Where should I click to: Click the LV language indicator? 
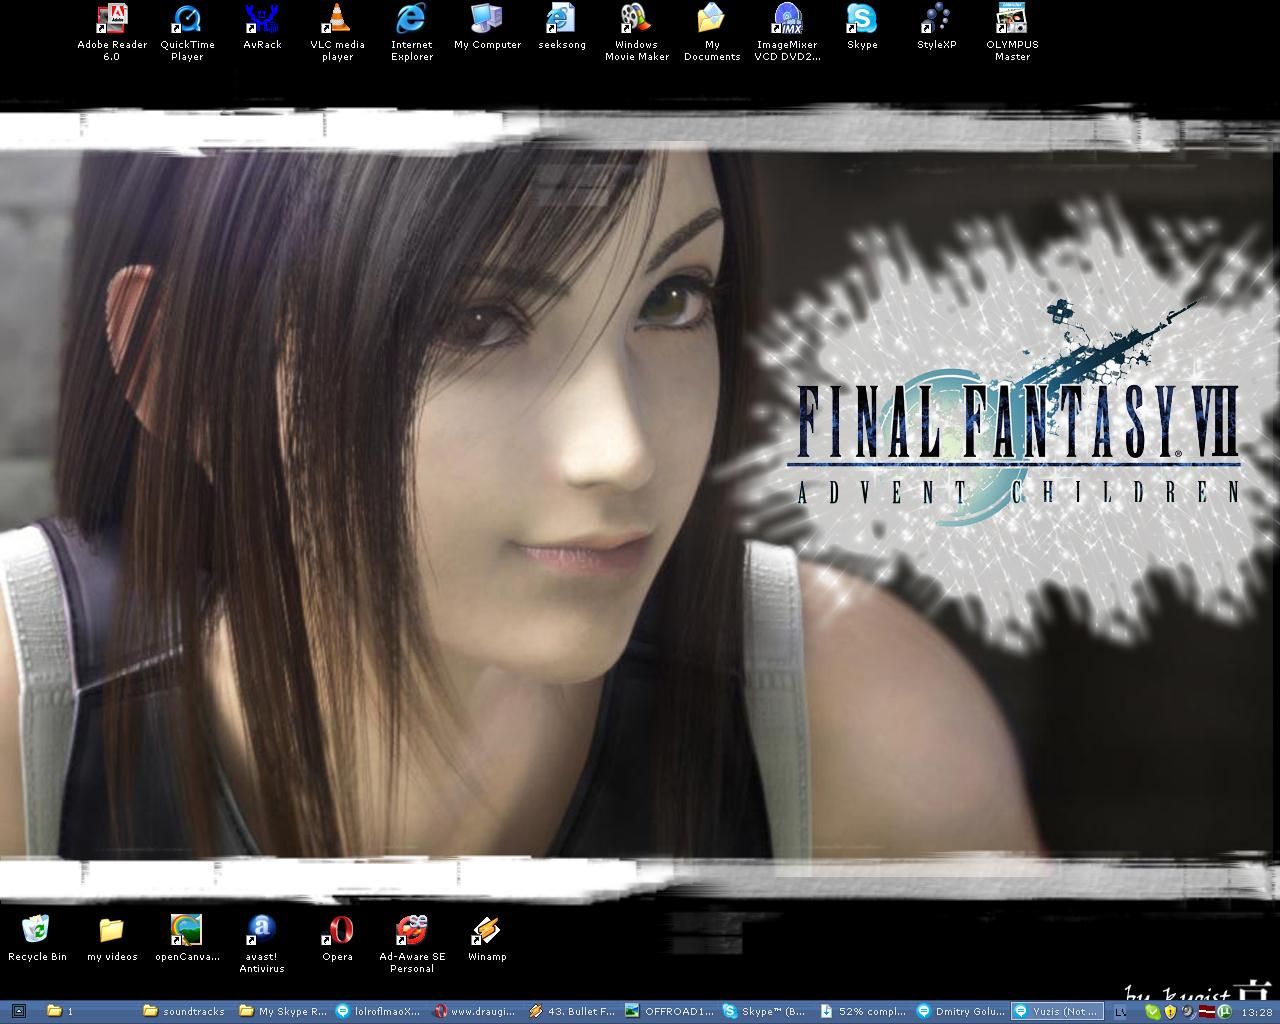[1121, 1012]
